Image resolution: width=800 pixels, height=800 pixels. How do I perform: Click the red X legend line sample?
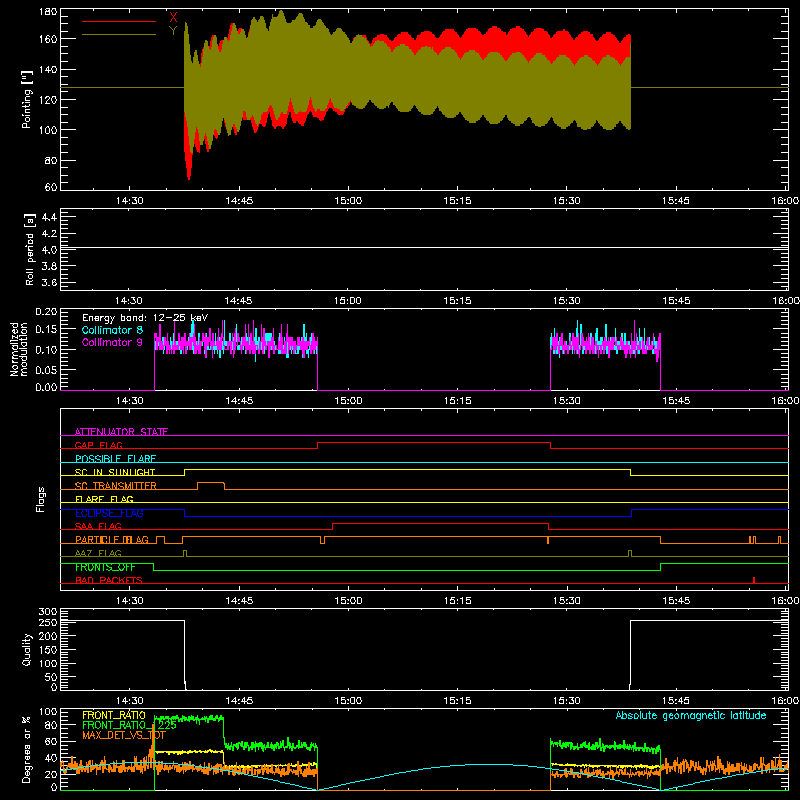pyautogui.click(x=119, y=21)
